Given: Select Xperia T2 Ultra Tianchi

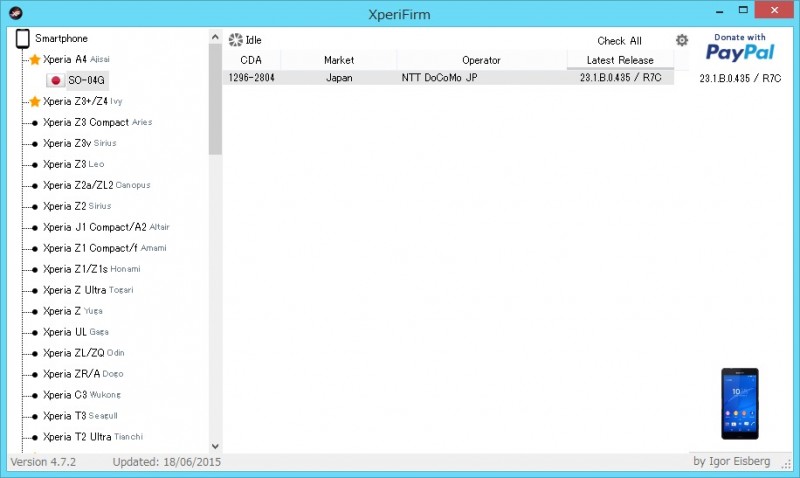Looking at the screenshot, I should [93, 437].
